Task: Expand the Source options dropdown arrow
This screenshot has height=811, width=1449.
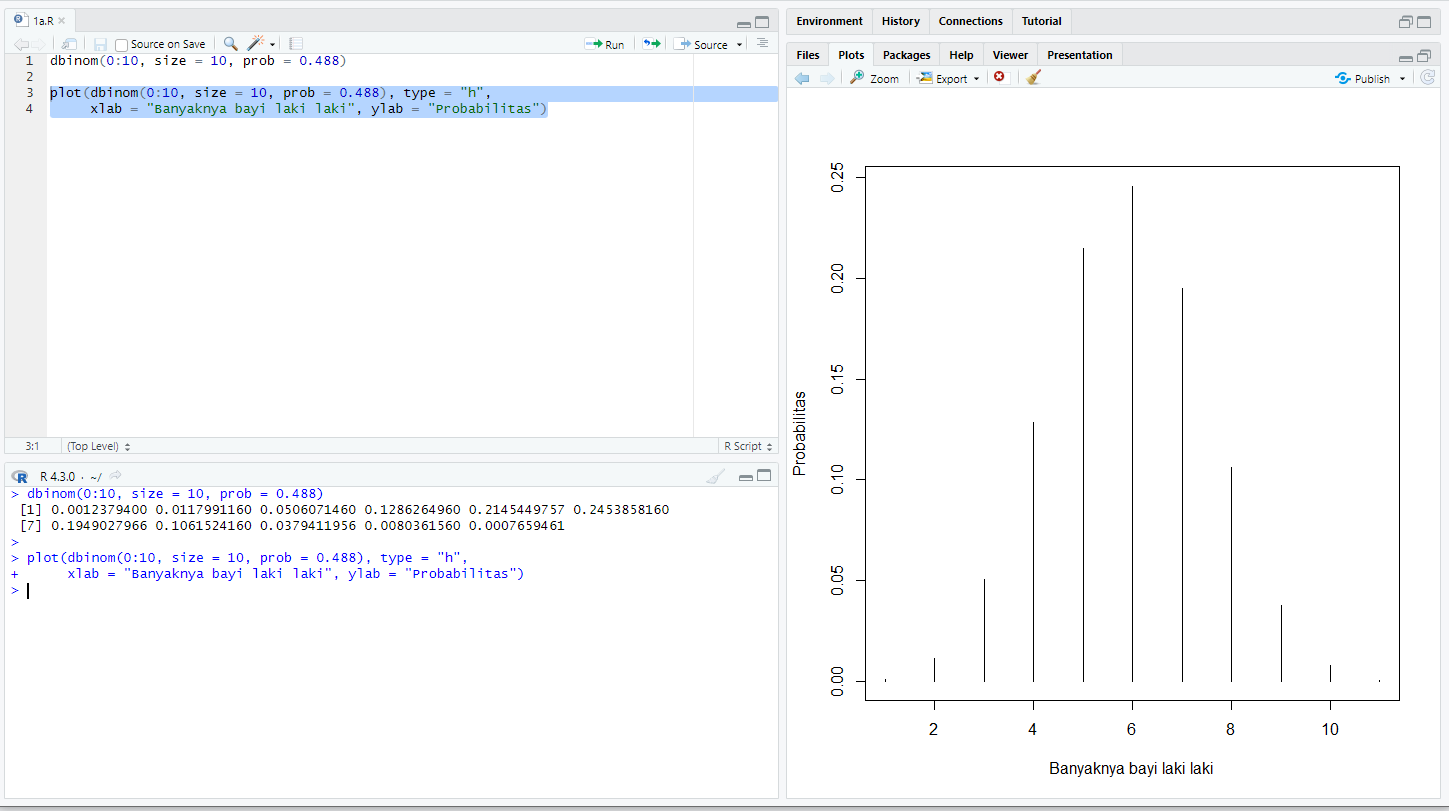Action: [x=740, y=45]
